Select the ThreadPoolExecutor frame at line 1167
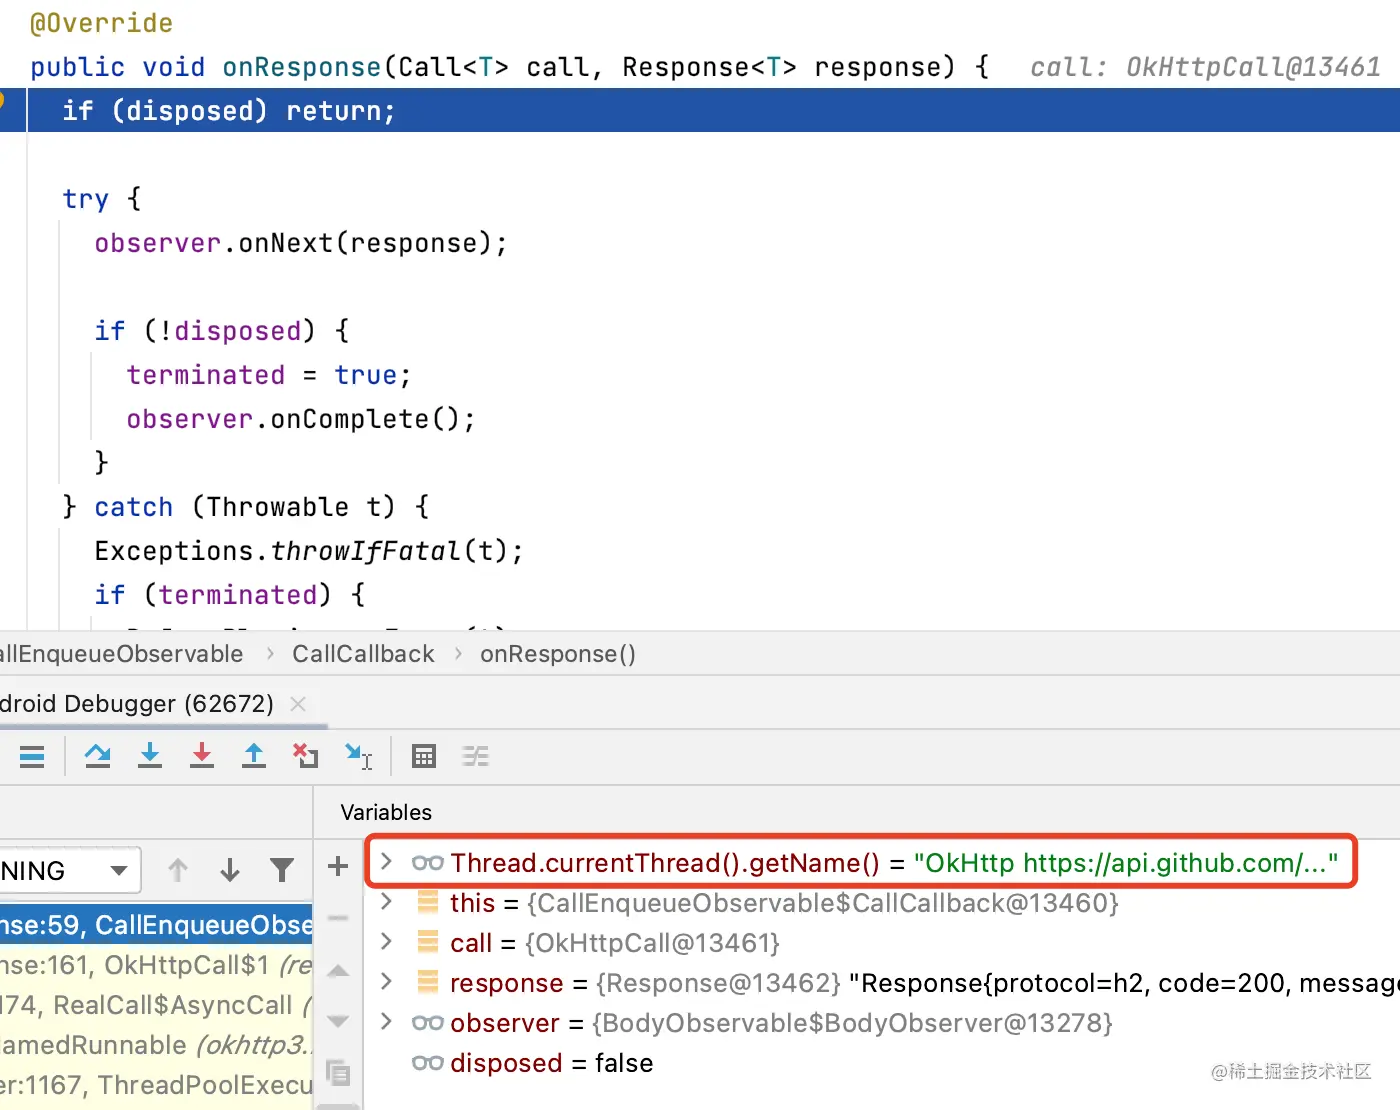This screenshot has height=1110, width=1400. click(x=156, y=1085)
